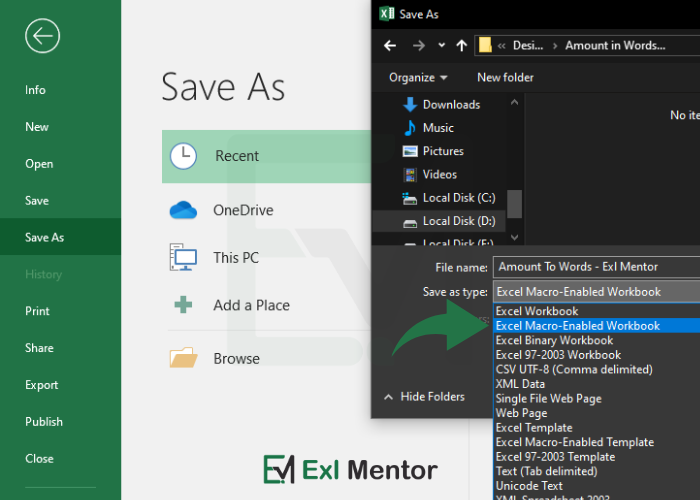Click the Local Disk (C:) drive icon
This screenshot has height=500, width=700.
tap(410, 198)
